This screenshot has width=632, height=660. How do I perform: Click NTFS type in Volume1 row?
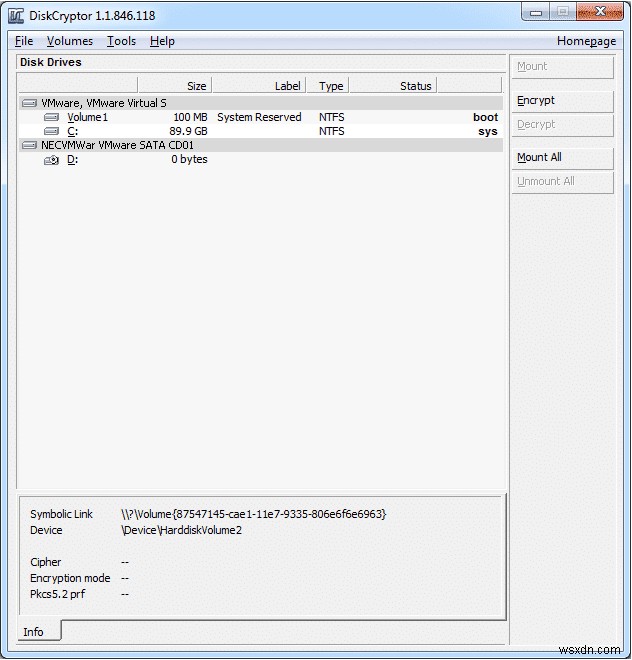[x=331, y=117]
